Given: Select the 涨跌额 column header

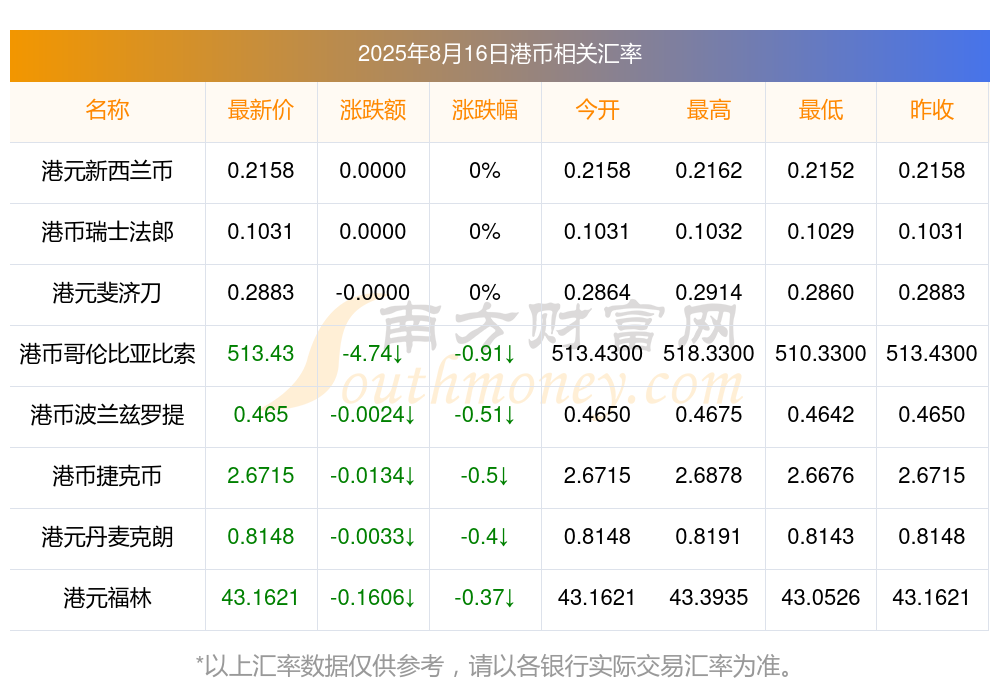Looking at the screenshot, I should click(x=372, y=110).
